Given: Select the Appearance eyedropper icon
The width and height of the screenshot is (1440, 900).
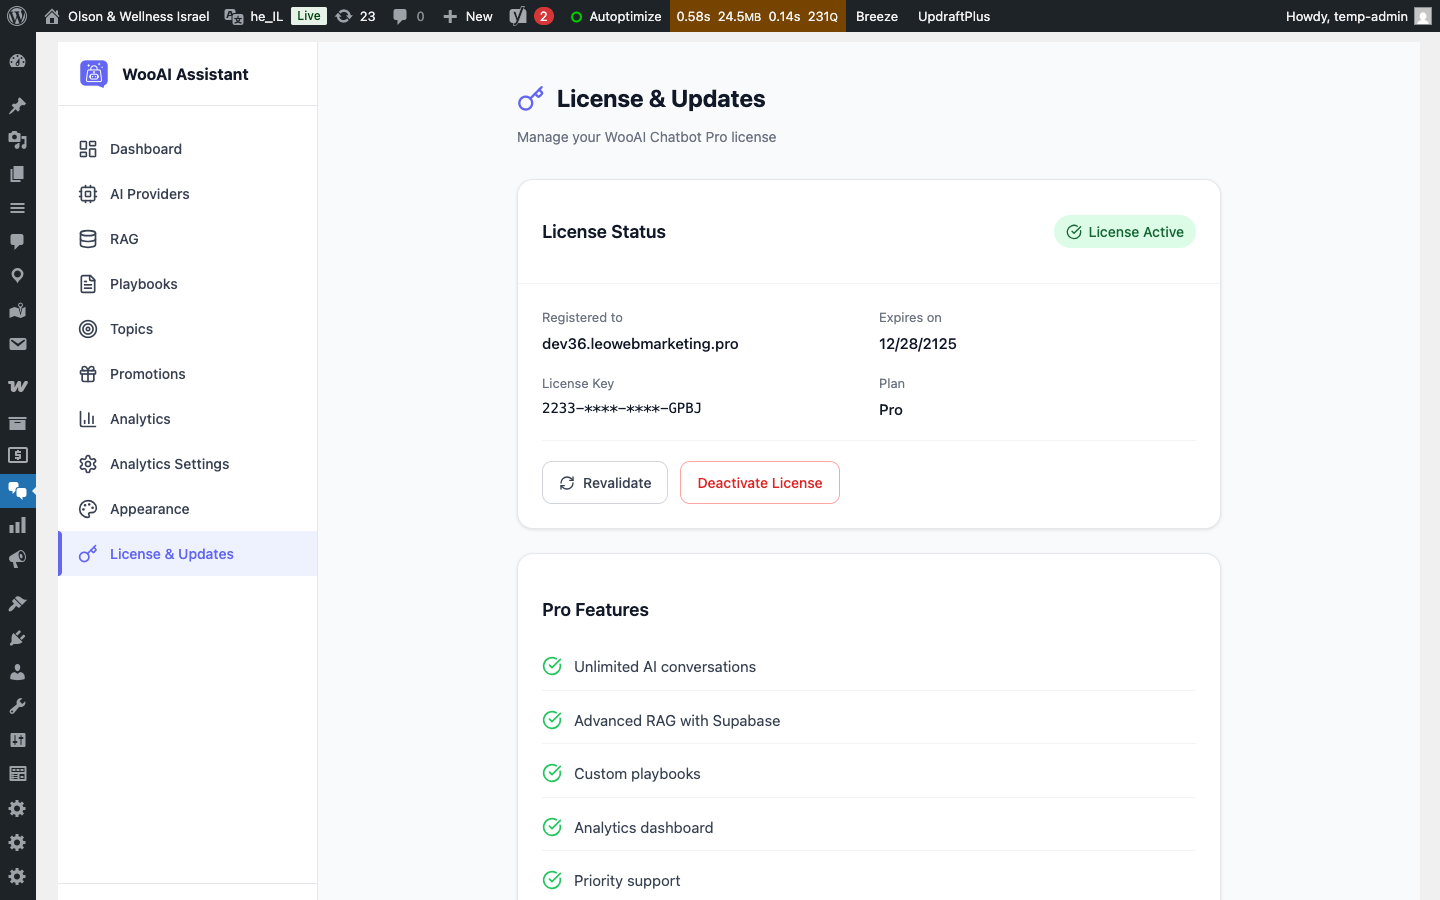Looking at the screenshot, I should [88, 508].
